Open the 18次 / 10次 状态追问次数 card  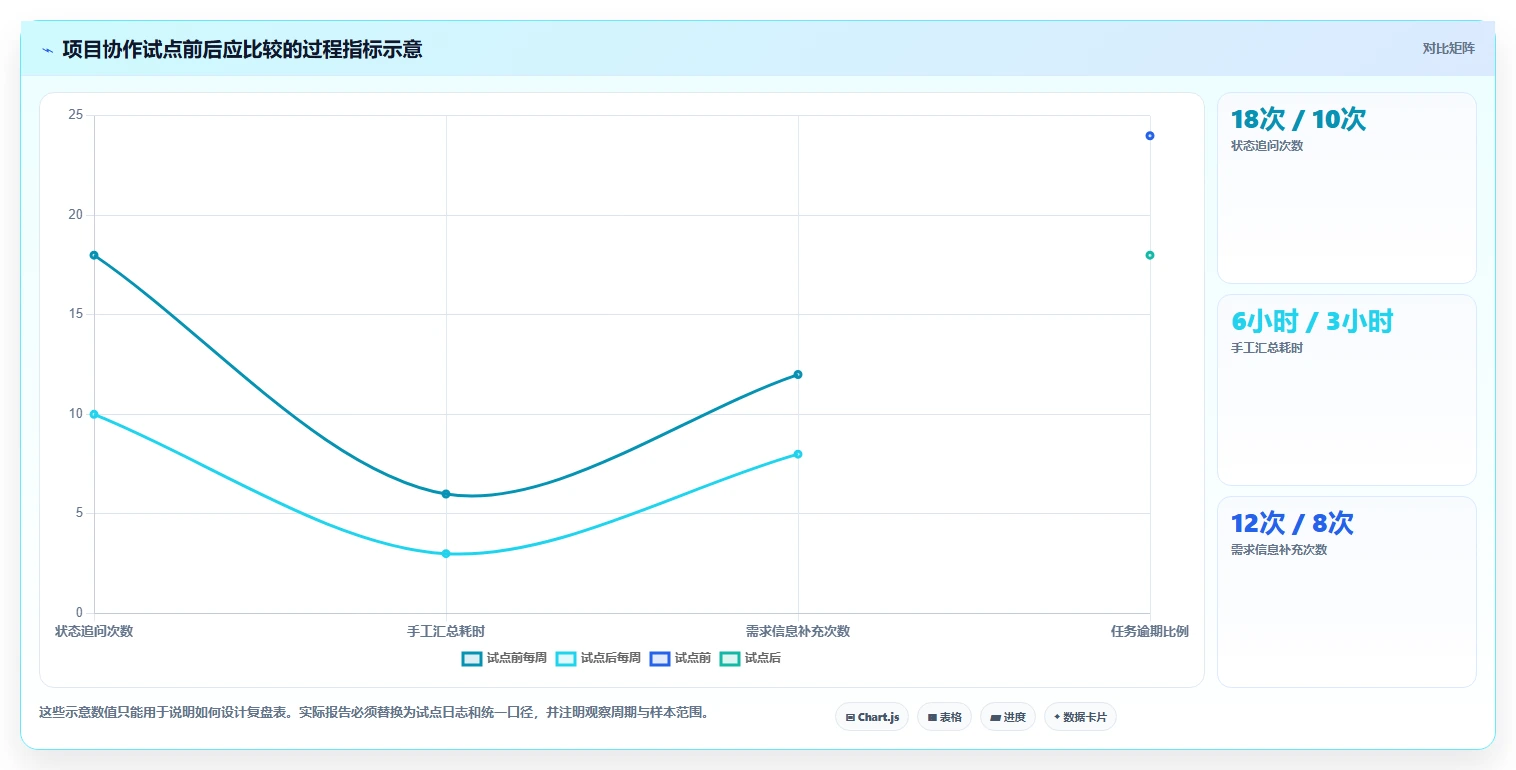pos(1346,188)
